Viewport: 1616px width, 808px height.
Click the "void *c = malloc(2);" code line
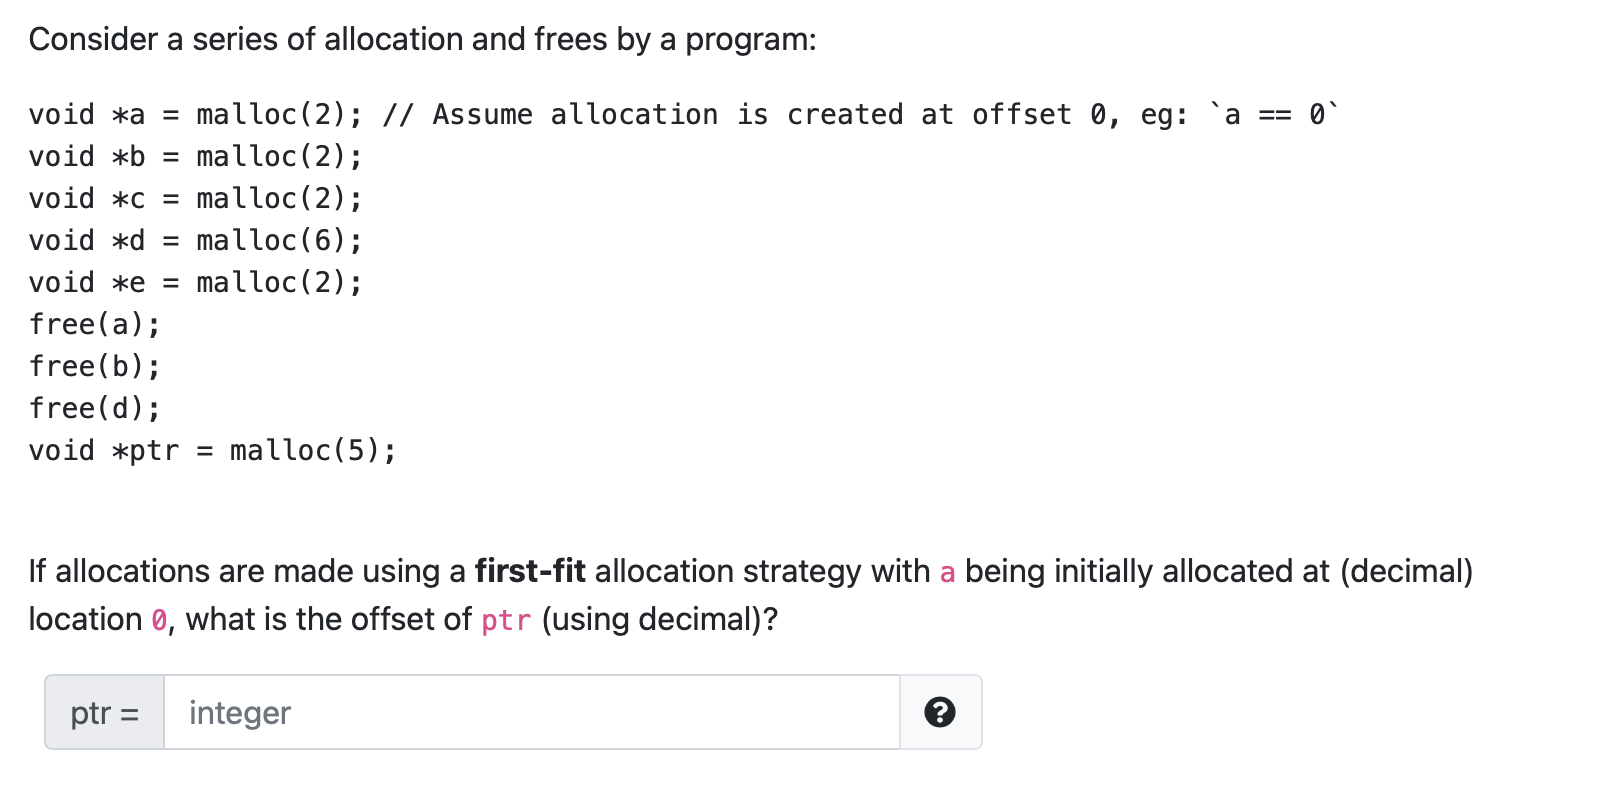click(x=195, y=199)
